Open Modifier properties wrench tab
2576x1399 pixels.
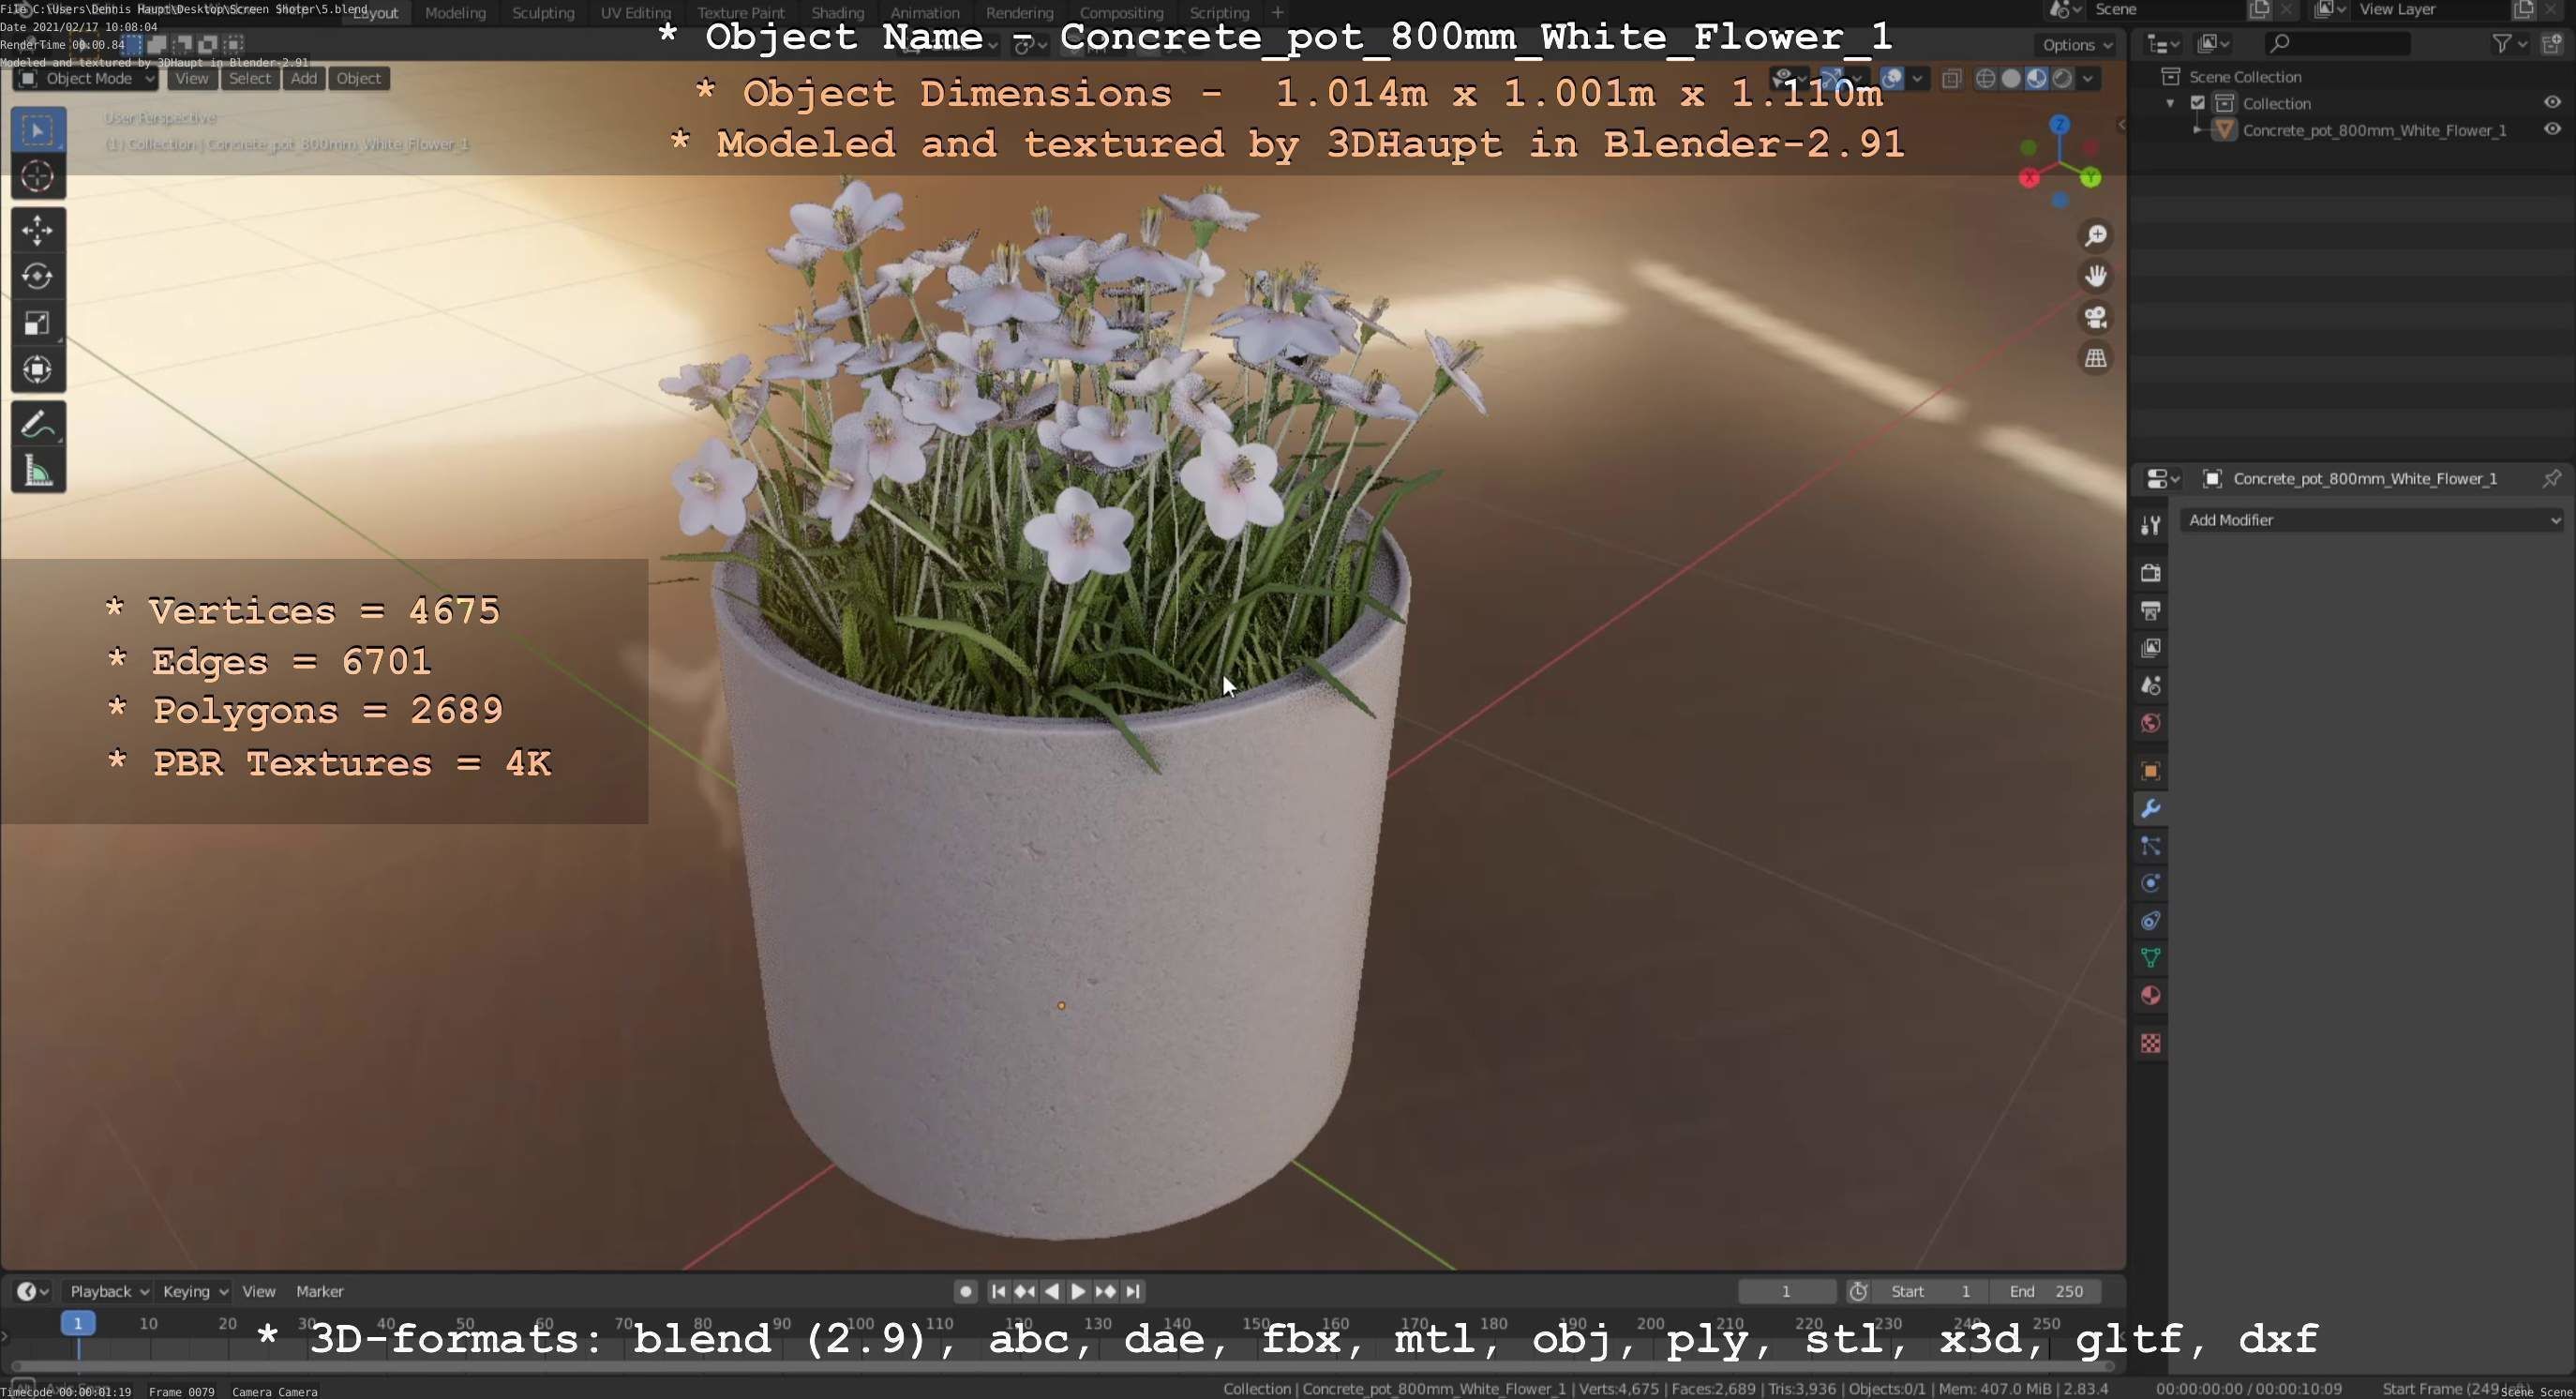click(2150, 808)
